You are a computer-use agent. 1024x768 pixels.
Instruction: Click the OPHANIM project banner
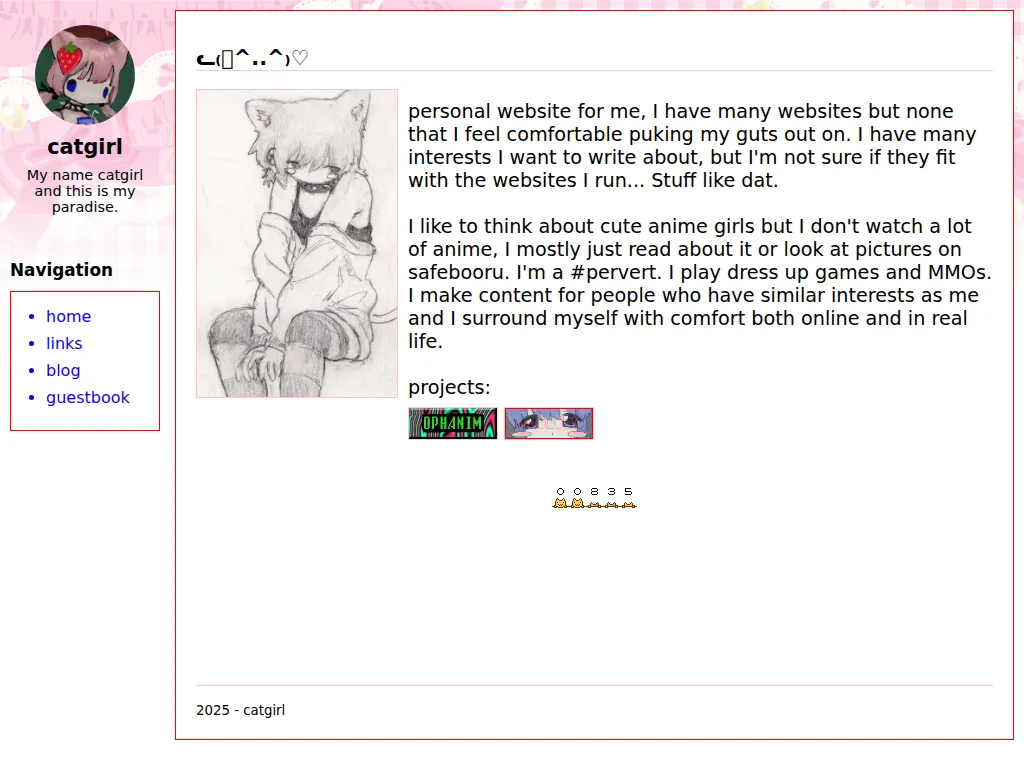tap(453, 423)
